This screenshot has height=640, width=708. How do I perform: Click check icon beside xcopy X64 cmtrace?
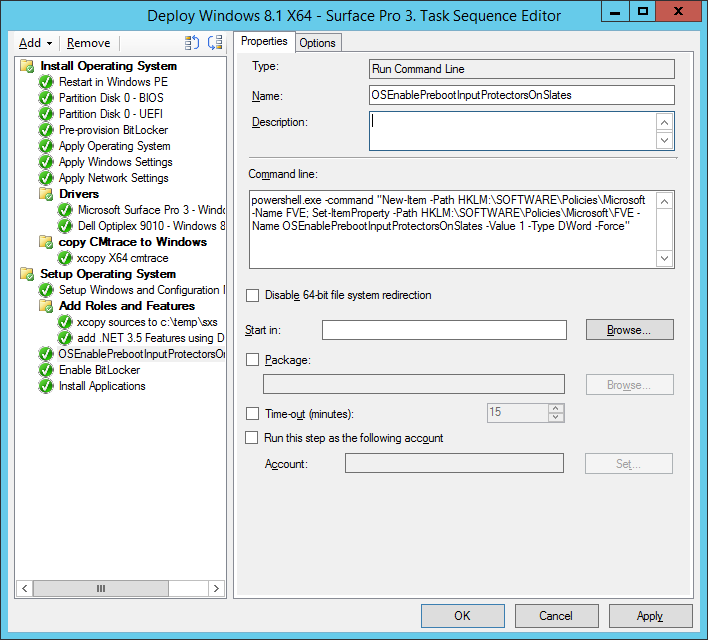click(x=65, y=258)
